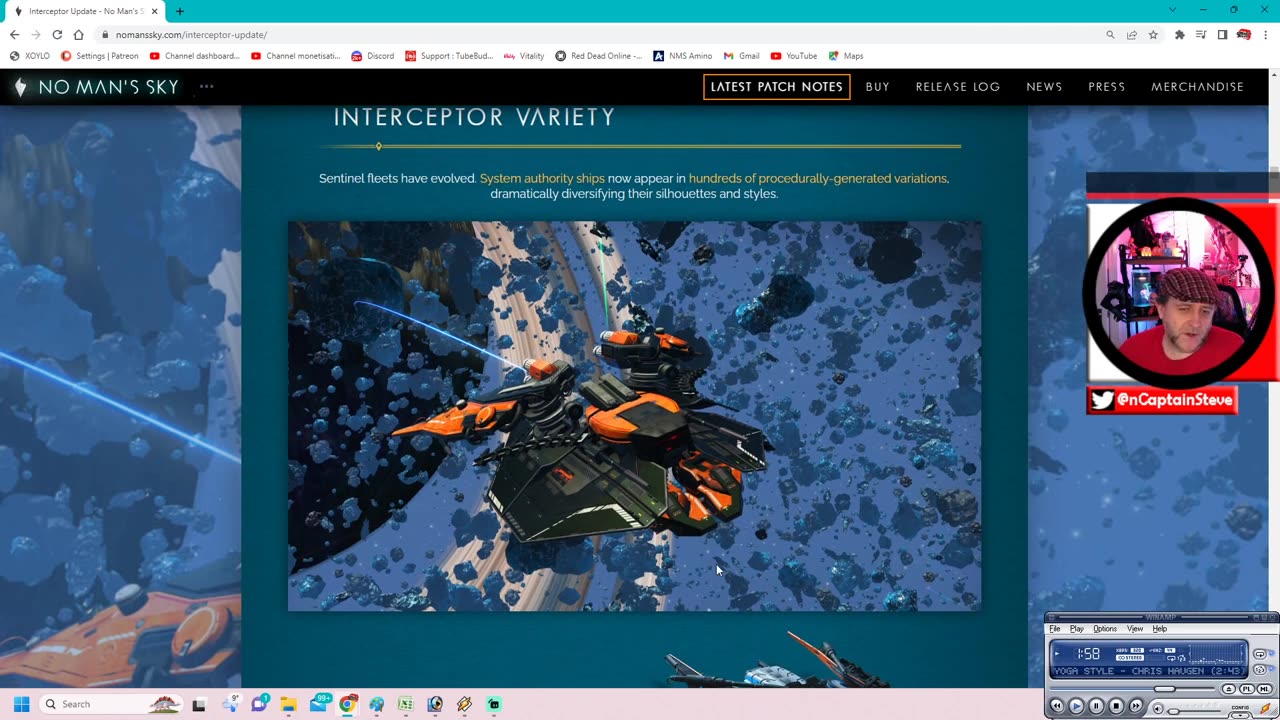1280x720 pixels.
Task: Stop Winamp playback
Action: (1116, 706)
